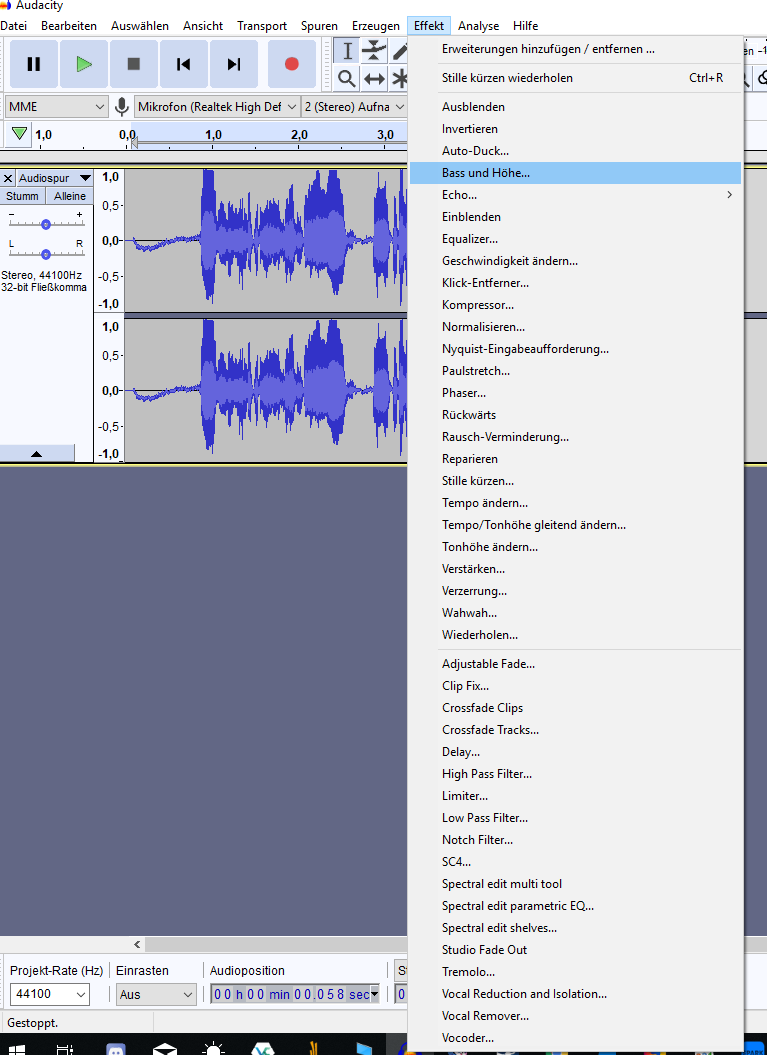Open the Analyse menu
The image size is (767, 1055).
478,26
